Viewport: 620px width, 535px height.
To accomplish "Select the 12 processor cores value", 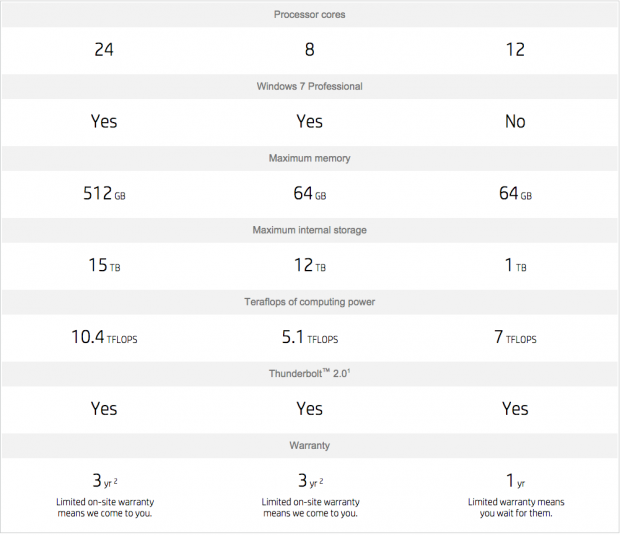I will click(x=515, y=49).
